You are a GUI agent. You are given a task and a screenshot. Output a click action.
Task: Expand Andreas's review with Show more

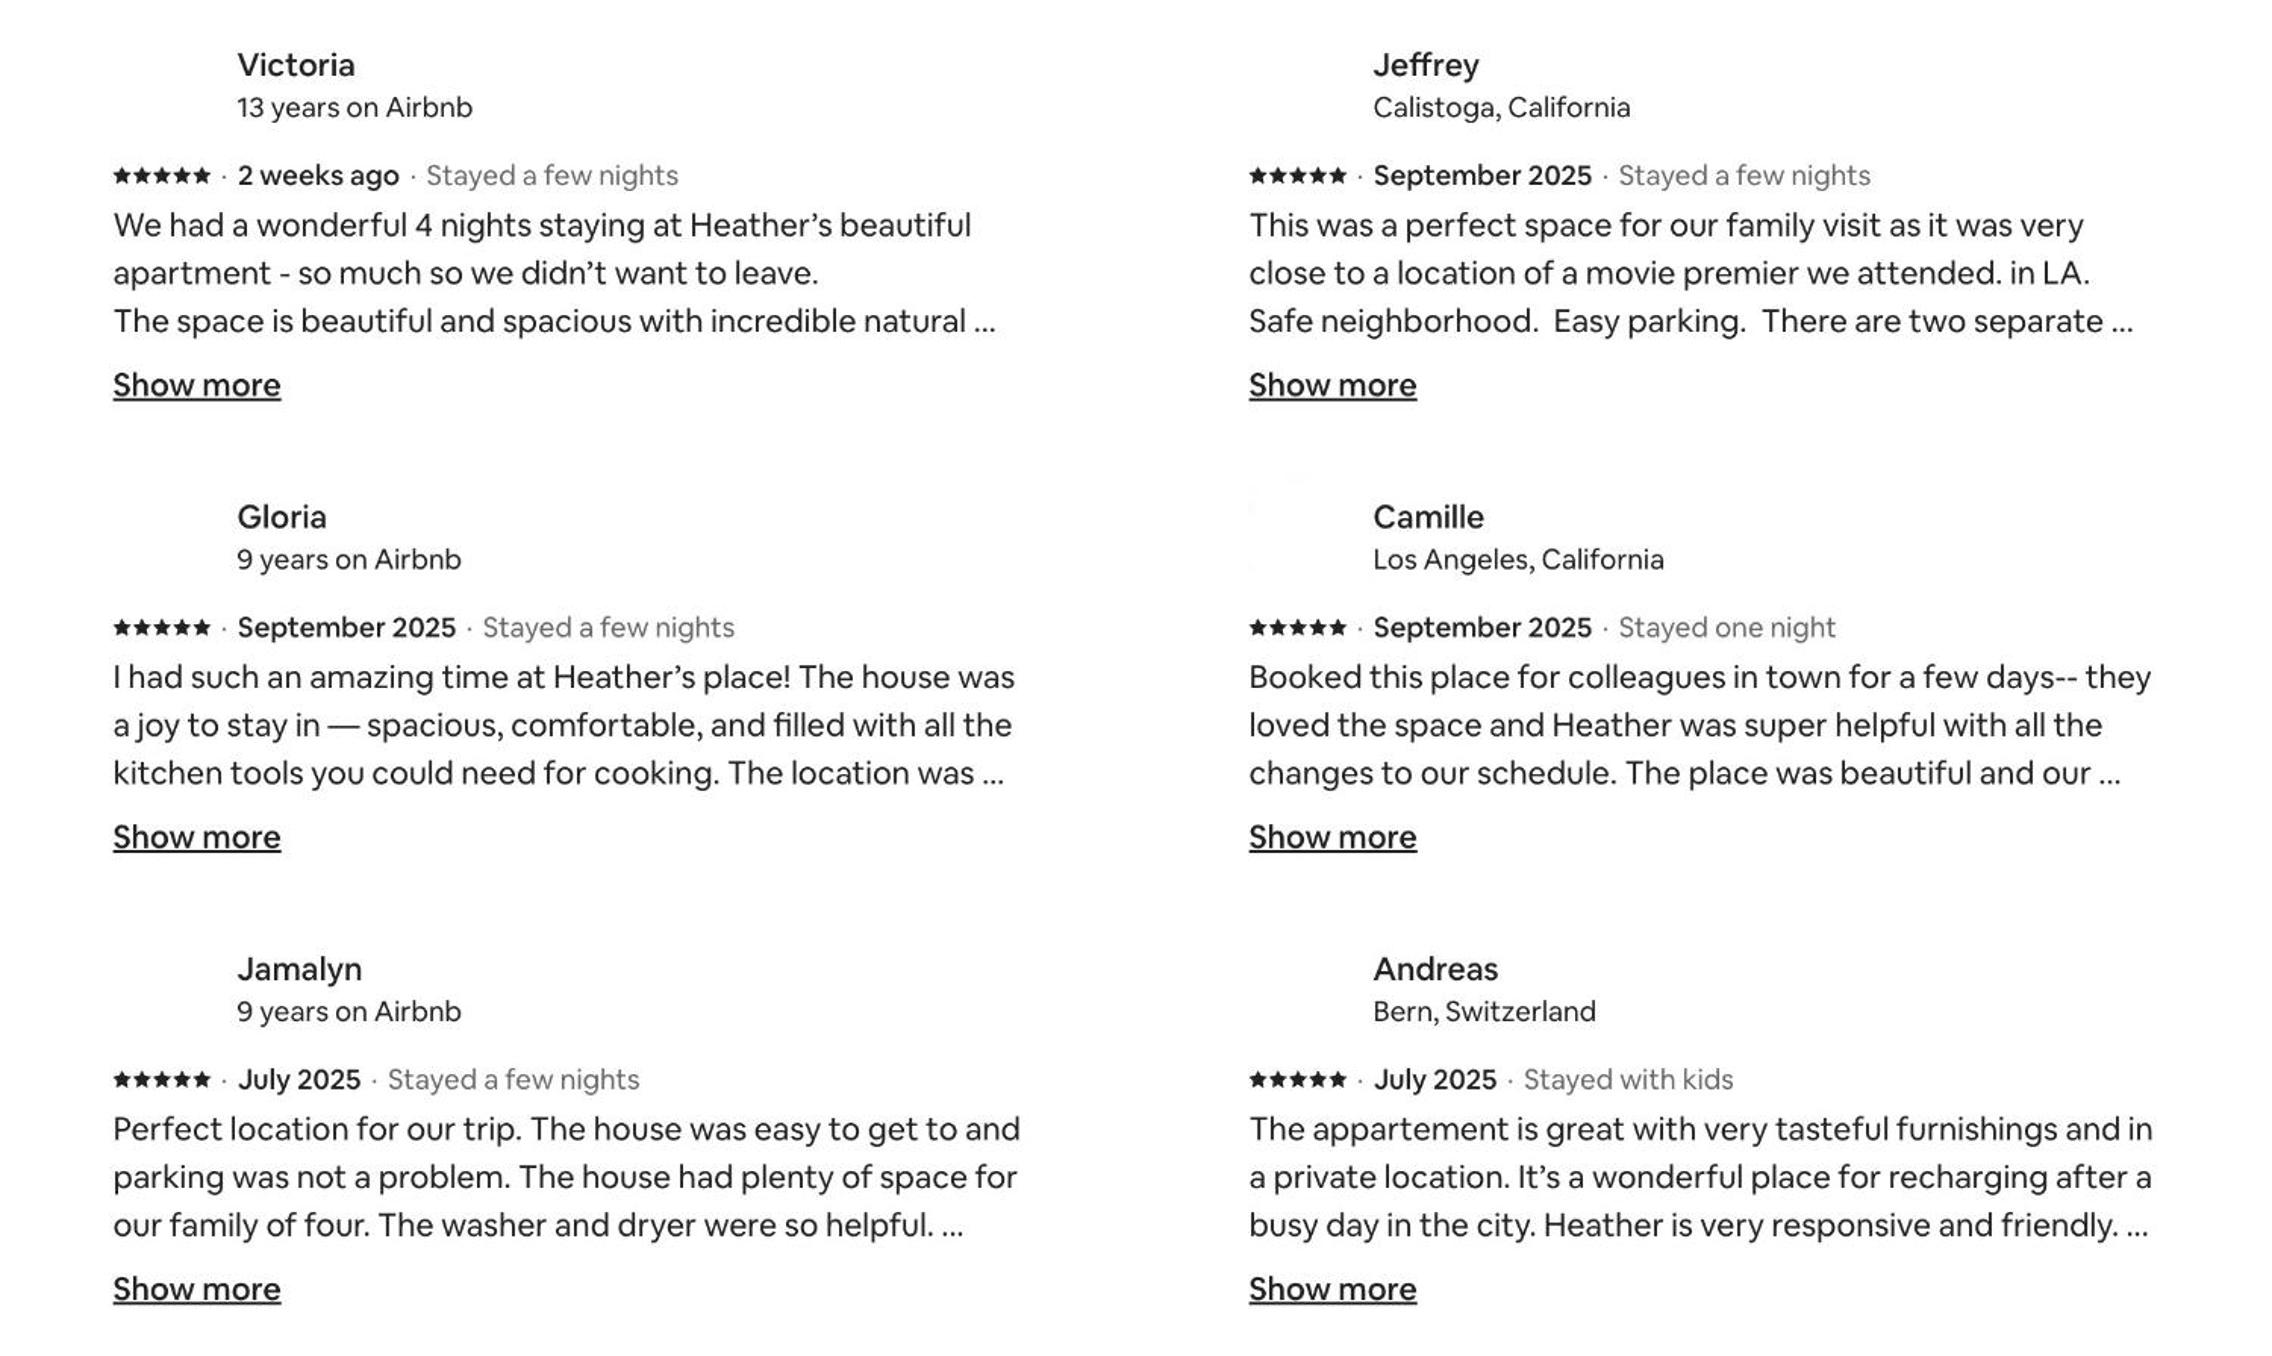click(1332, 1289)
